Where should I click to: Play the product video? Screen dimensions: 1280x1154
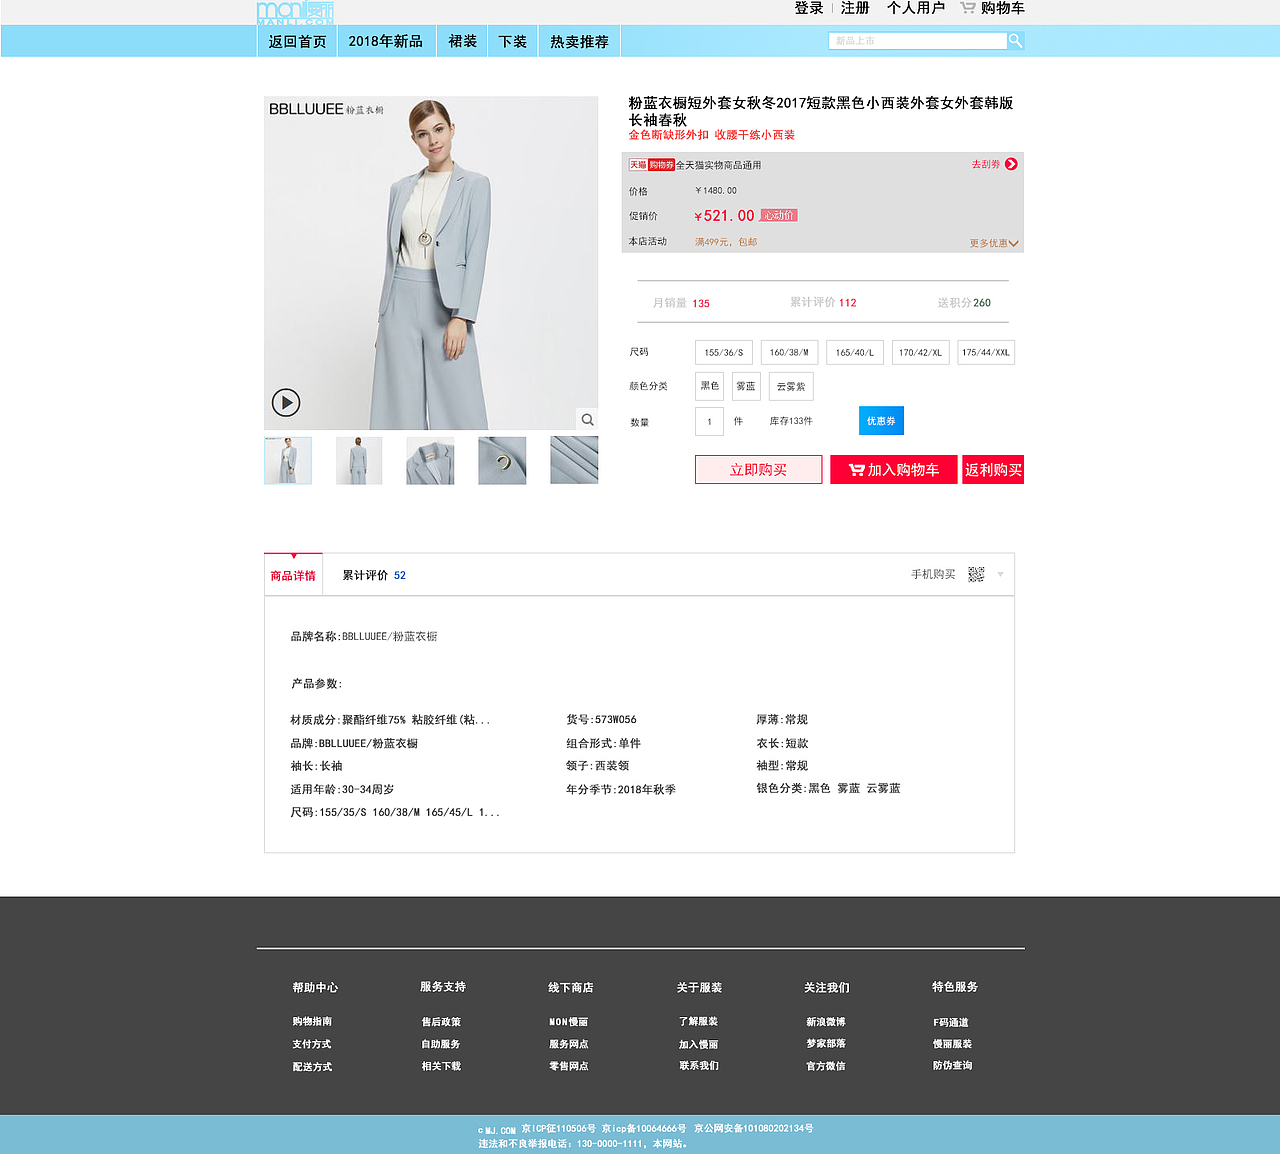coord(286,402)
